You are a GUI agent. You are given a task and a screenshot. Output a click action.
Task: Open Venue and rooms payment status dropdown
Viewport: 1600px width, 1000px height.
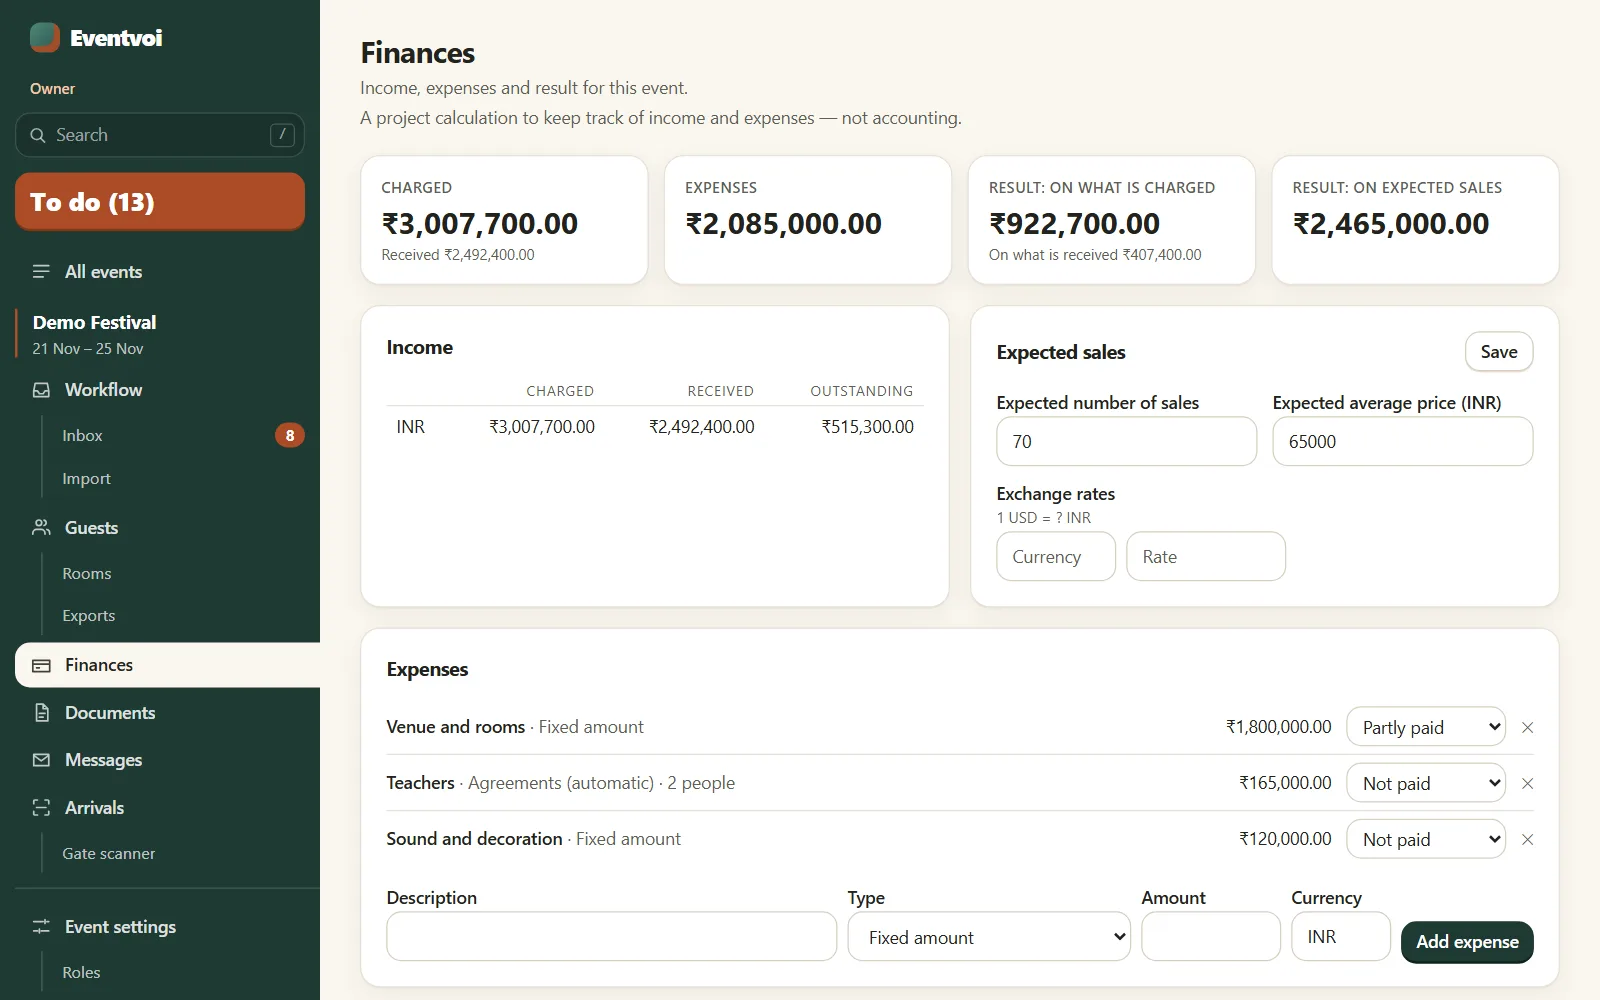[x=1426, y=727]
